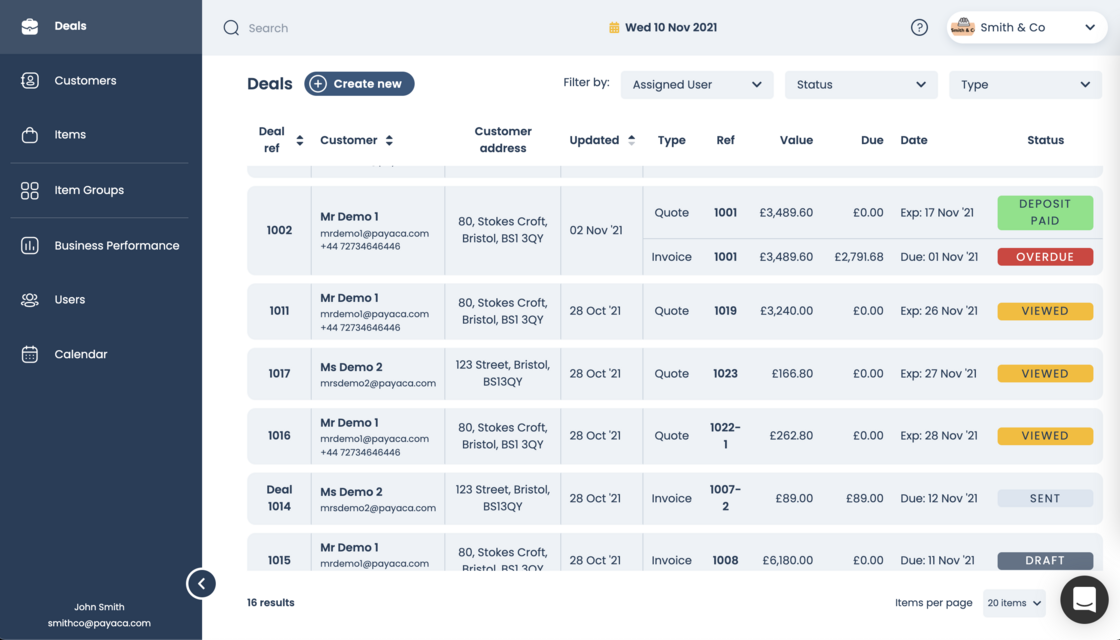Sort table by Deal ref column
The width and height of the screenshot is (1120, 640).
click(299, 140)
